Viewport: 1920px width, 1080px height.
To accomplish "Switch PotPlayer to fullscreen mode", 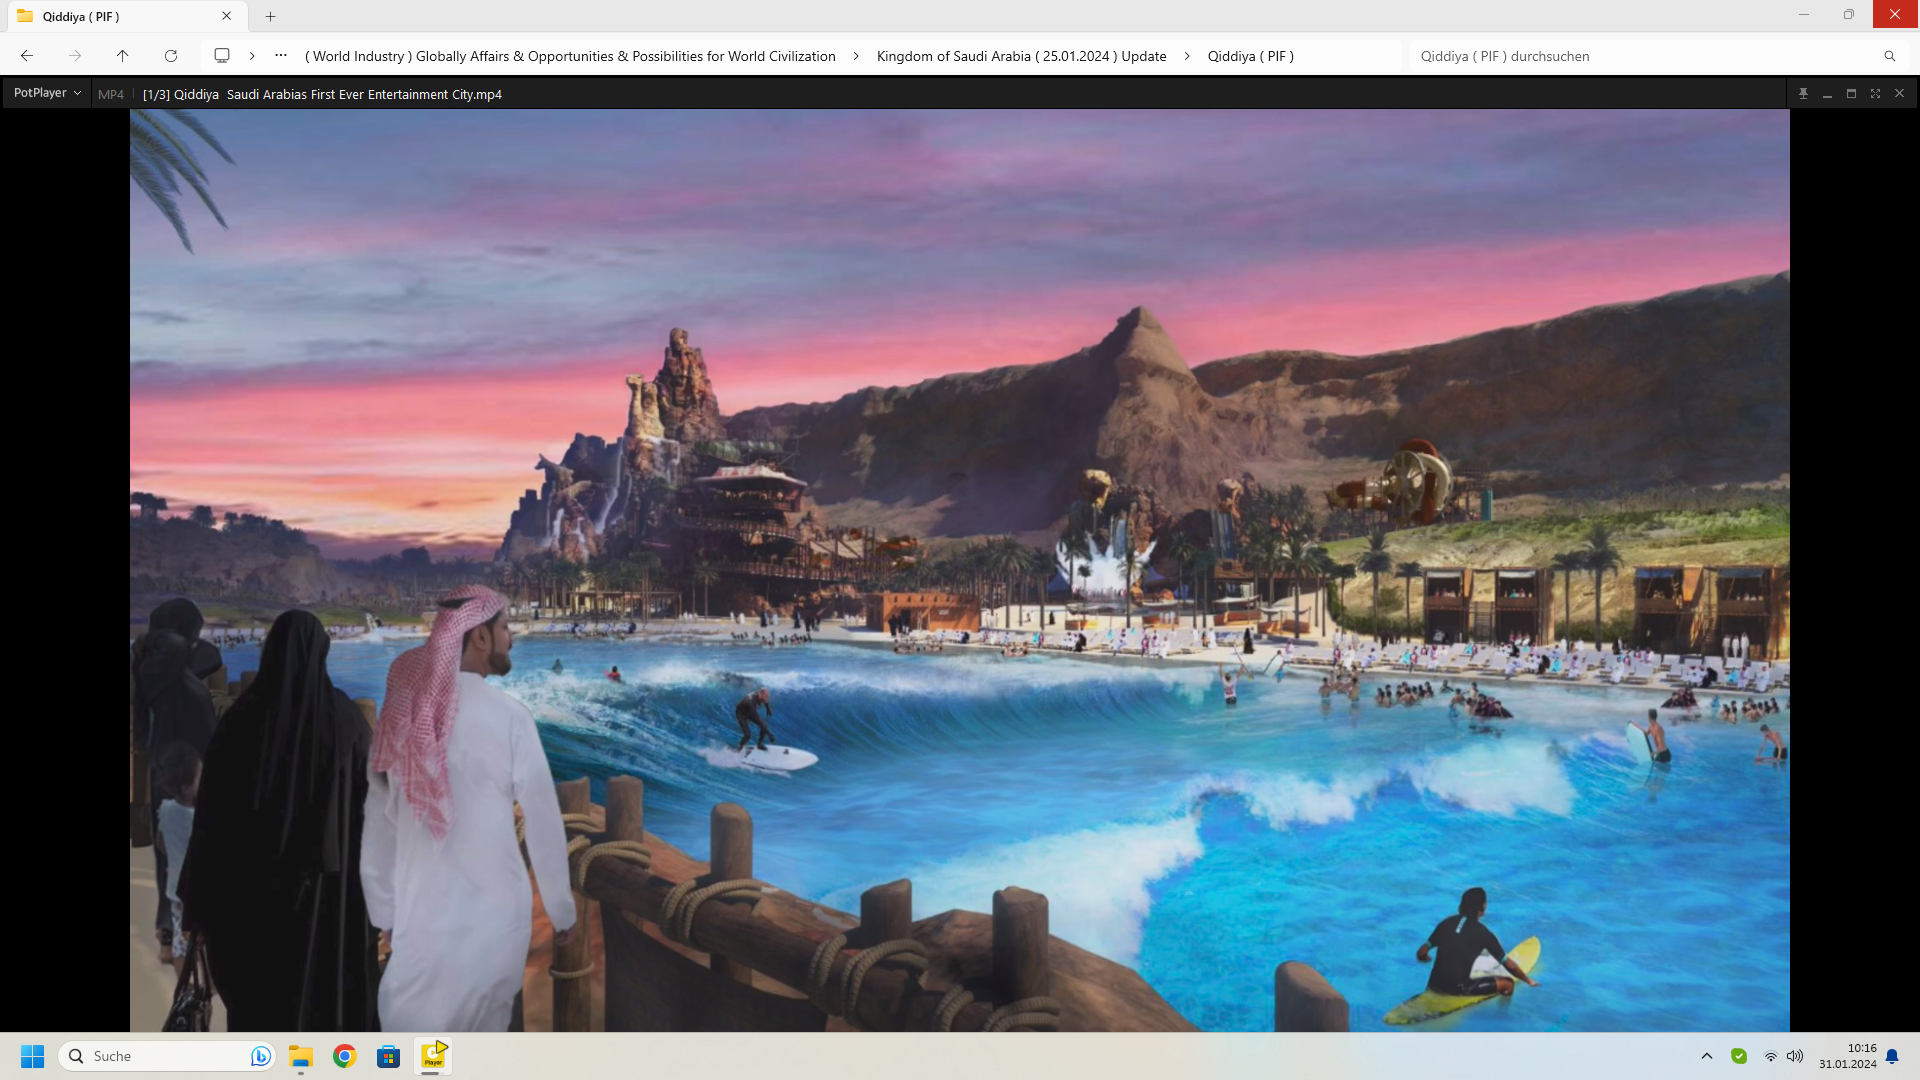I will (1875, 93).
